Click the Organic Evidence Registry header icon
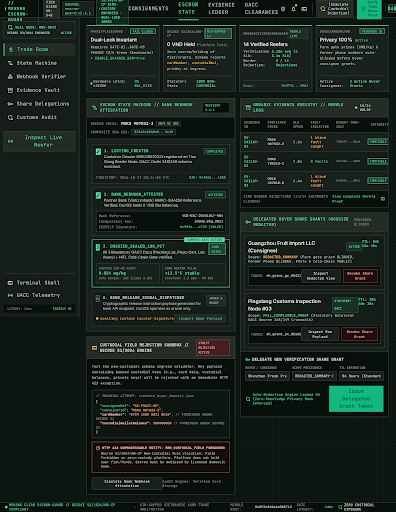This screenshot has width=396, height=512. pos(248,107)
